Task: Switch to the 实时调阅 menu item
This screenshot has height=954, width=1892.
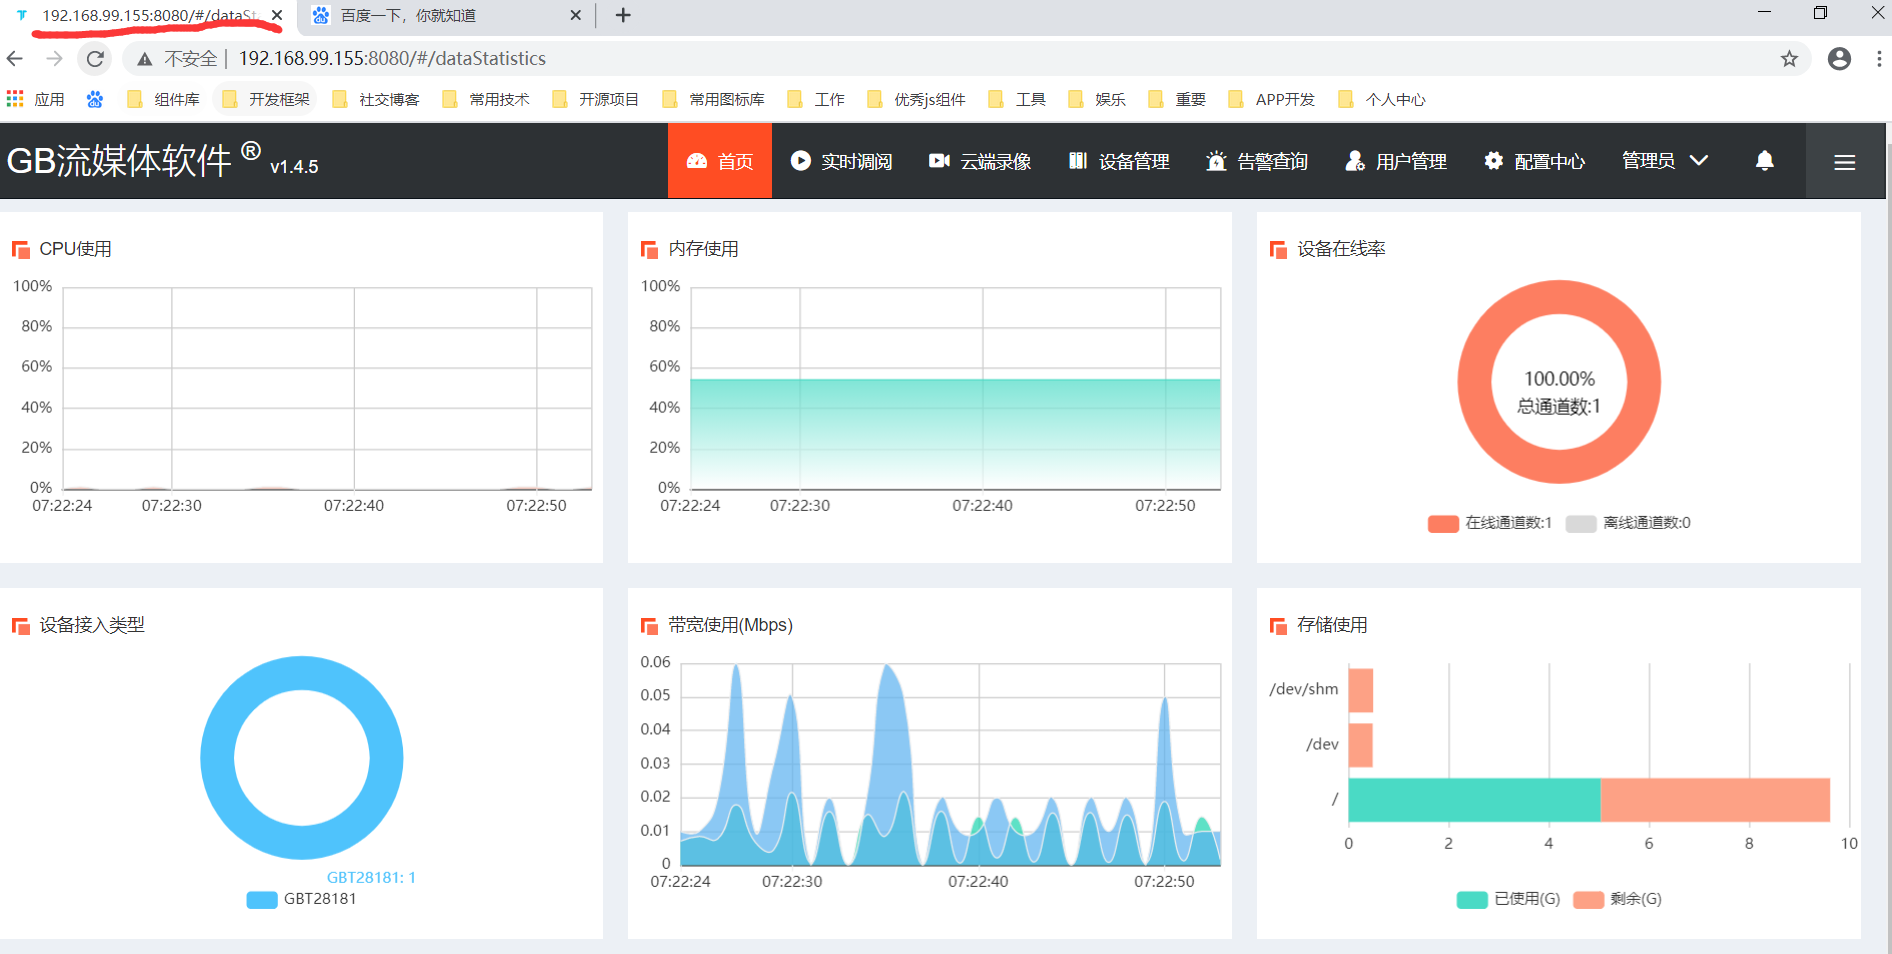Action: (842, 161)
